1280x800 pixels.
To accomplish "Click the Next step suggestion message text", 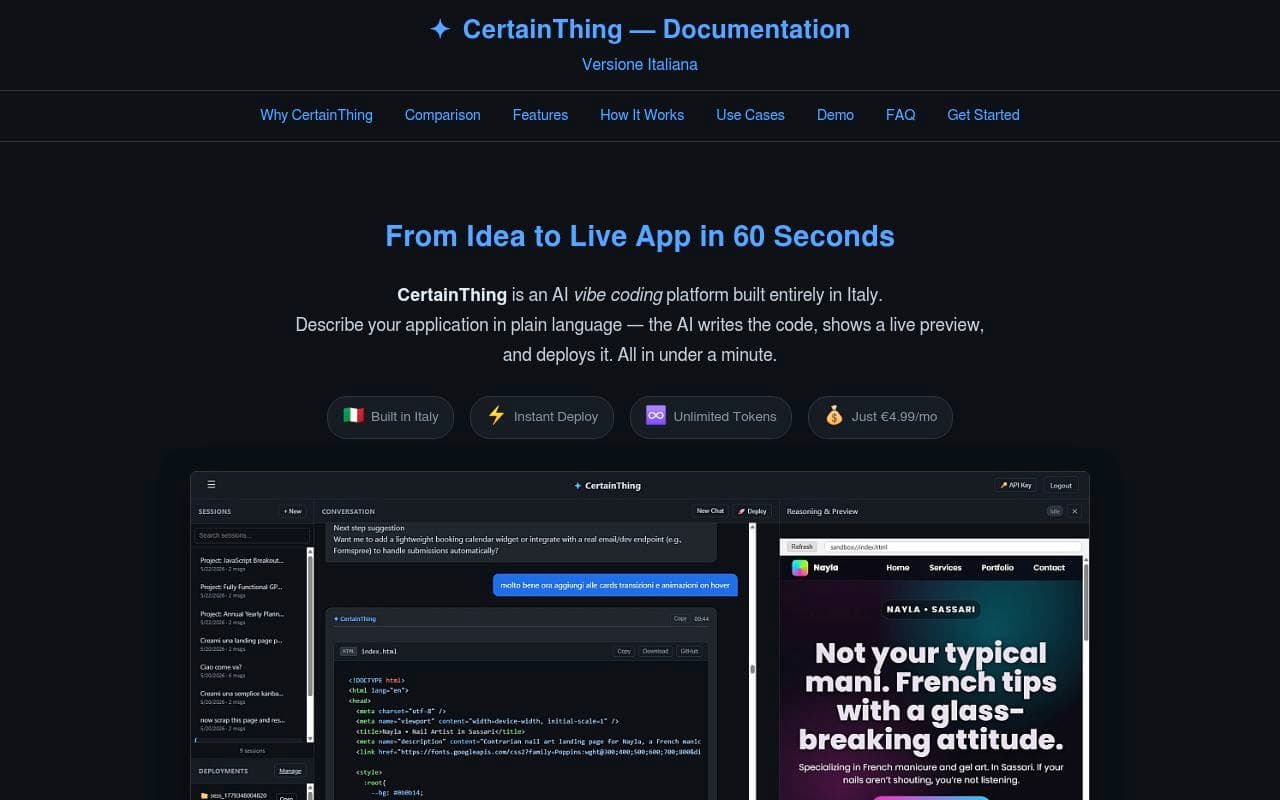I will coord(369,528).
